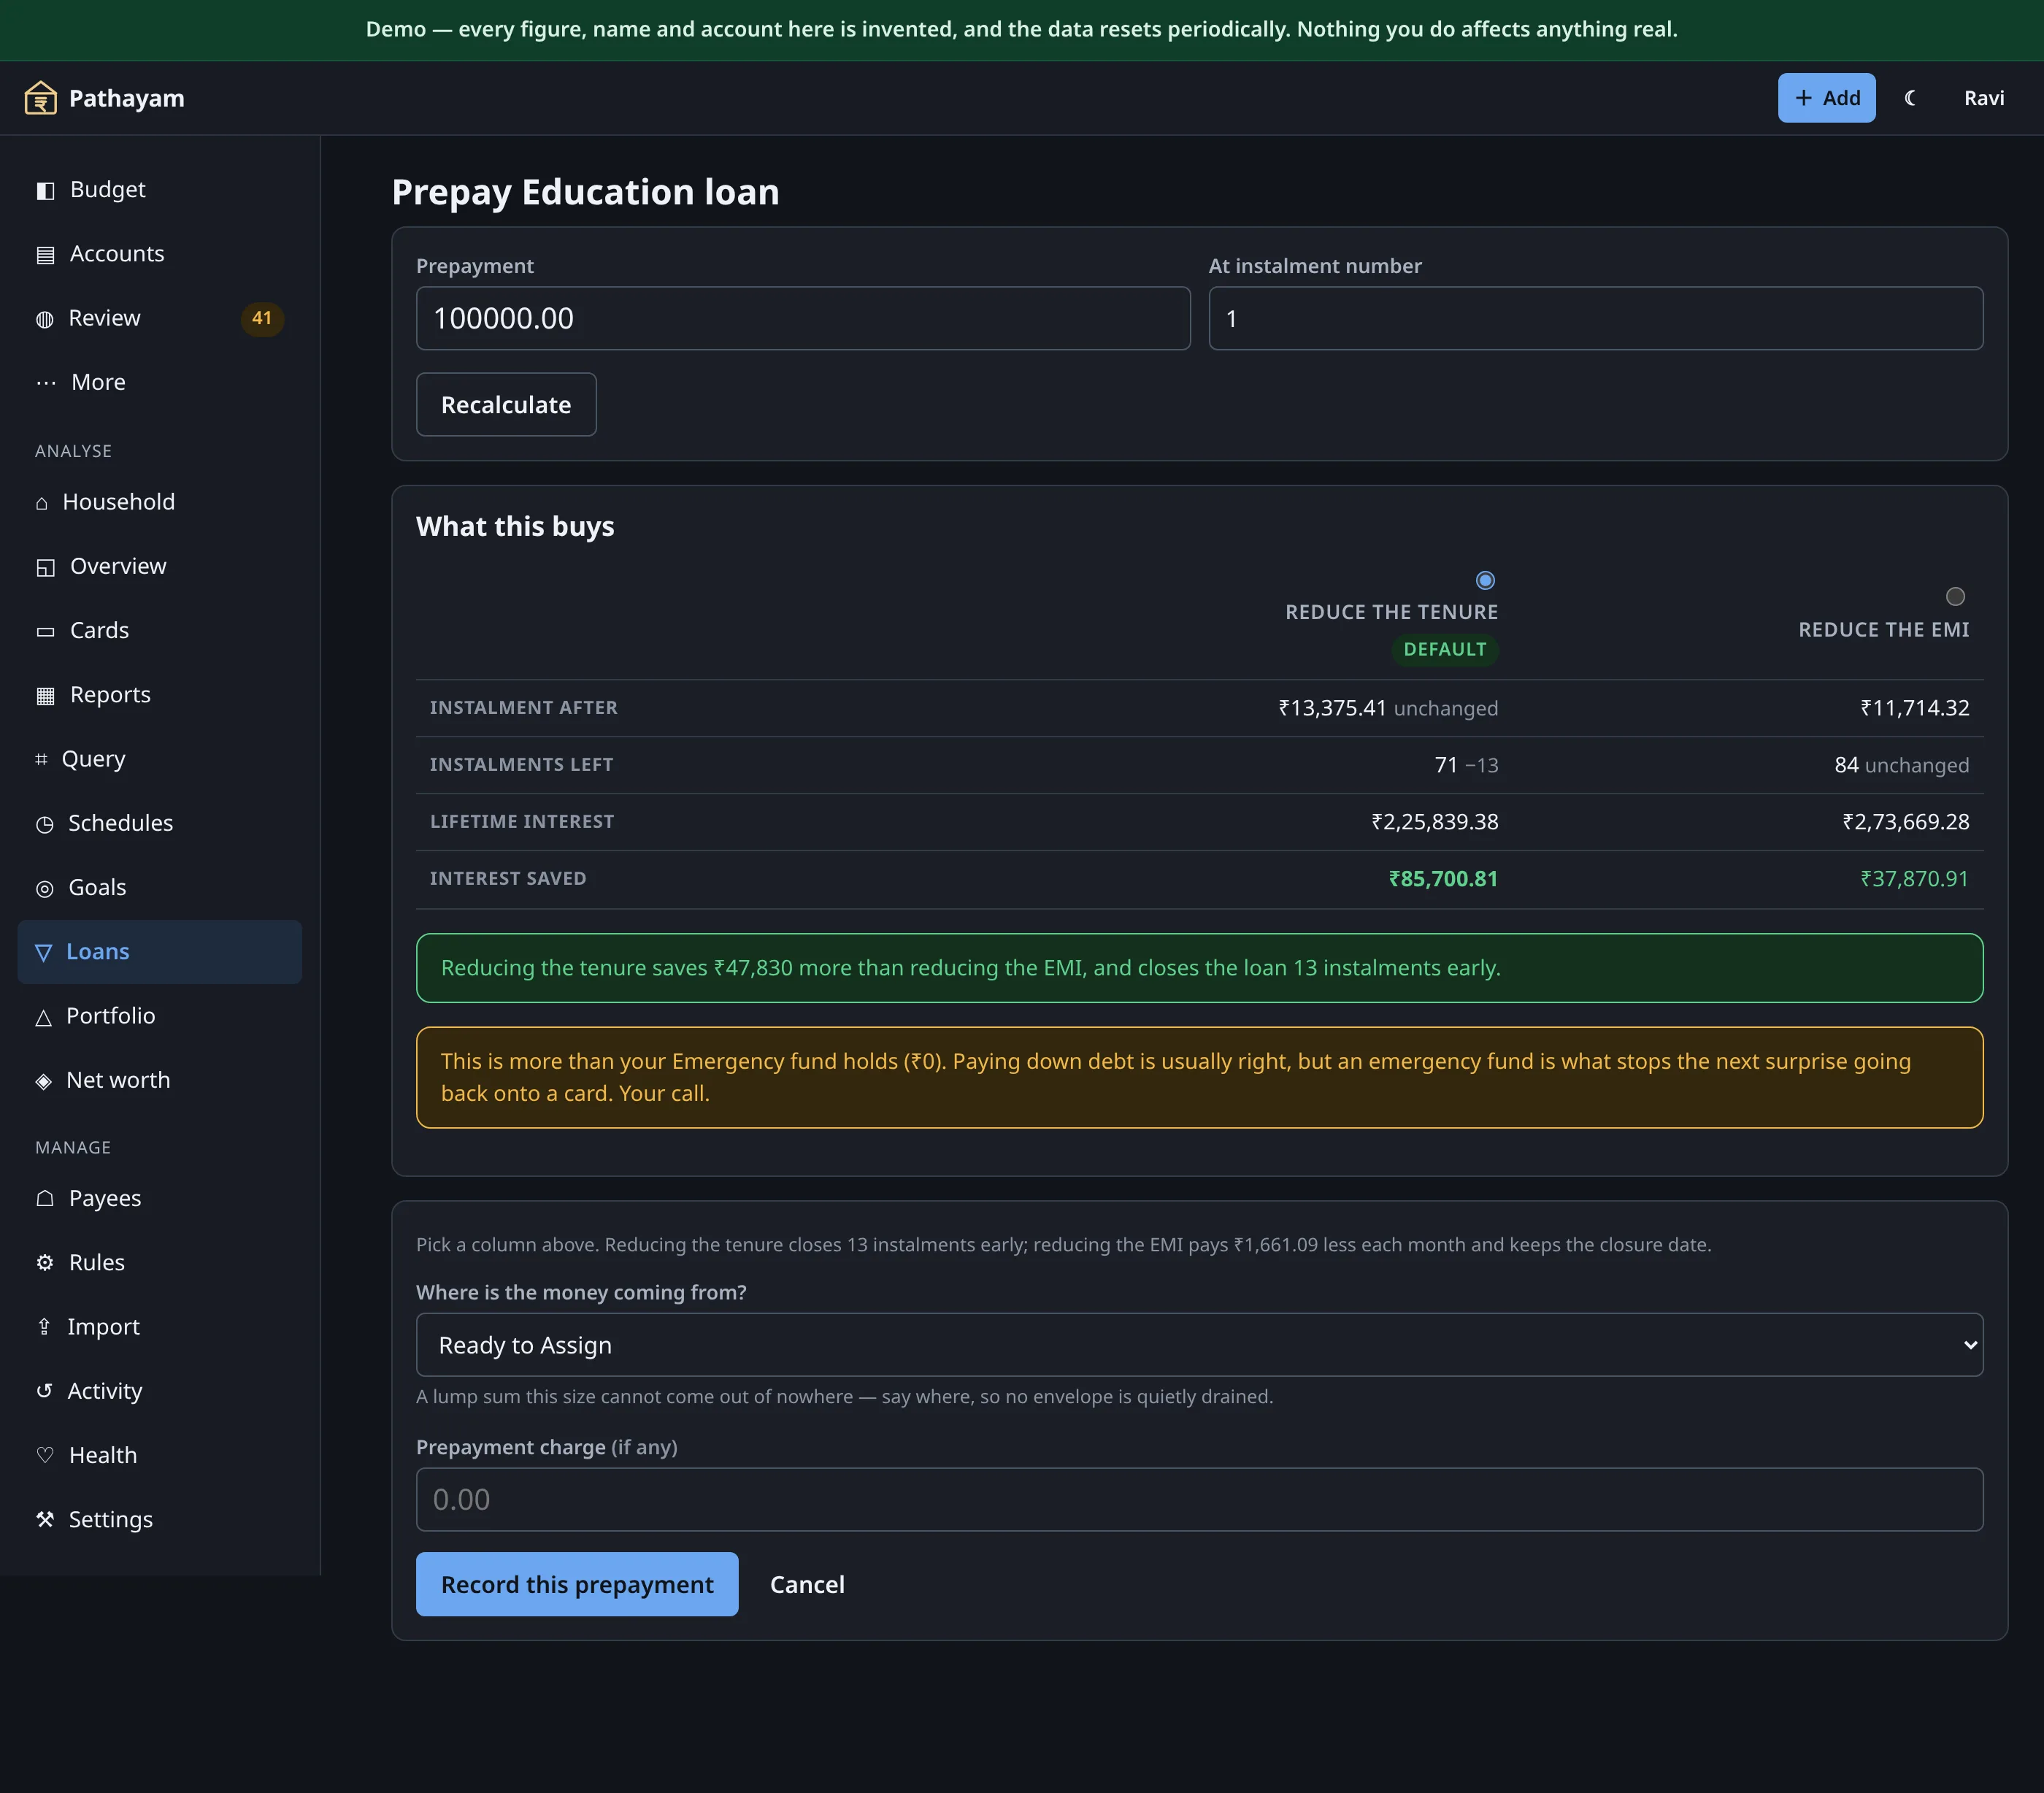
Task: Select the Reduce the tenure radio button
Action: tap(1485, 580)
